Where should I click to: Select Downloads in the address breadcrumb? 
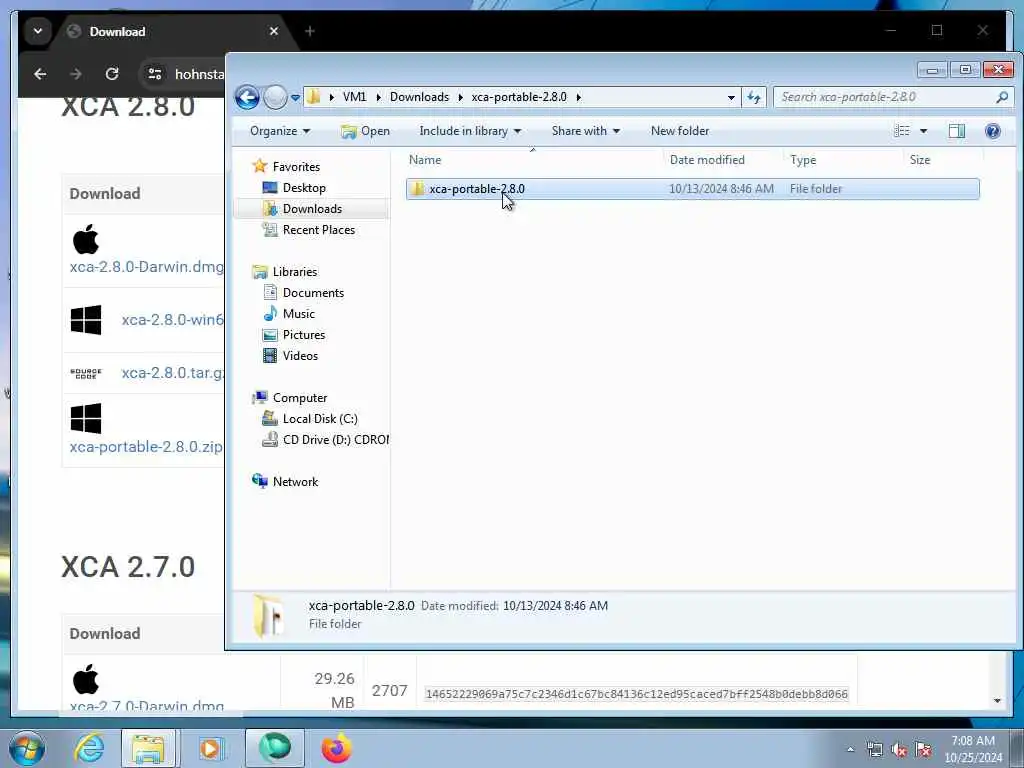tap(419, 97)
